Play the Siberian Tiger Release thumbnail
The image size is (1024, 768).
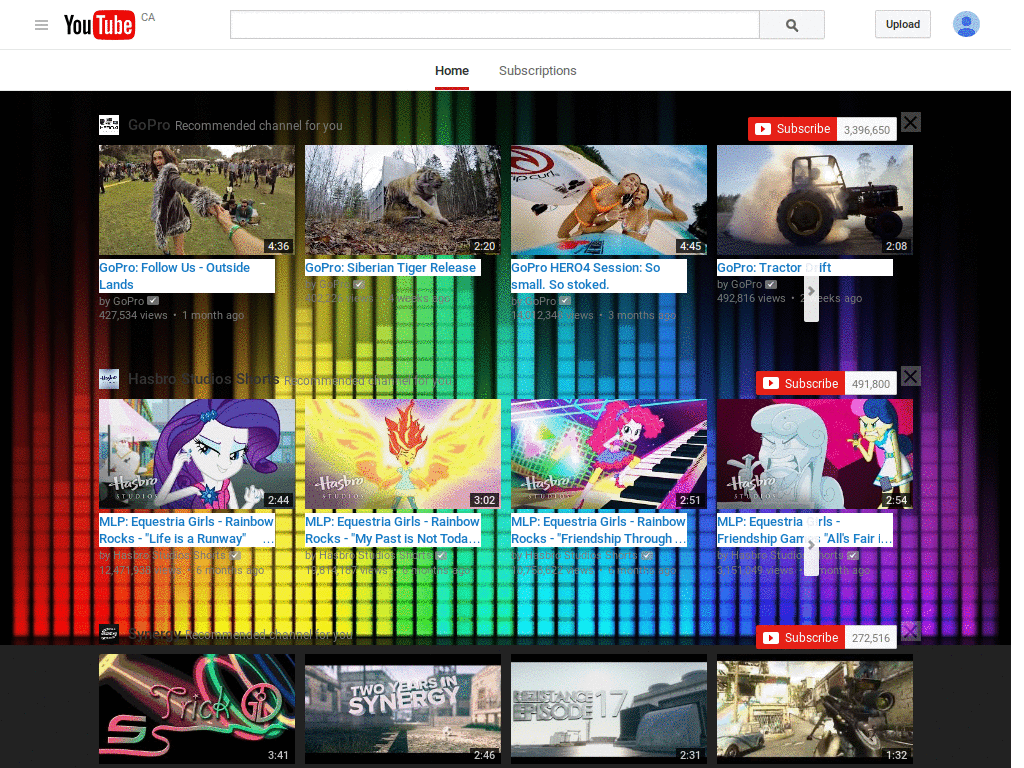(x=403, y=200)
